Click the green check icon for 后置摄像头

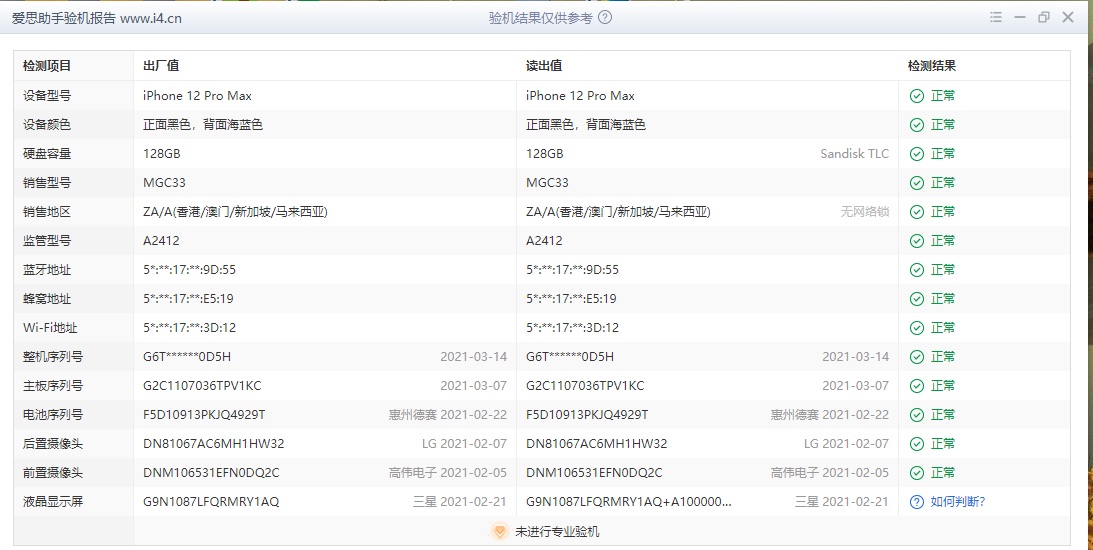tap(917, 444)
